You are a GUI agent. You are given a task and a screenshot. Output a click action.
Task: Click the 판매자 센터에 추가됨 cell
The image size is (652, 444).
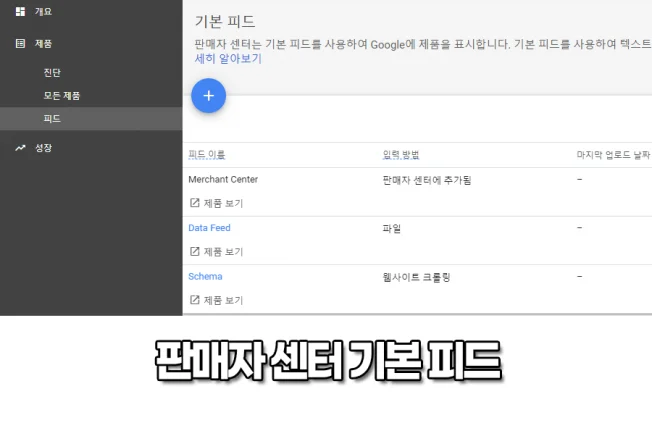427,180
